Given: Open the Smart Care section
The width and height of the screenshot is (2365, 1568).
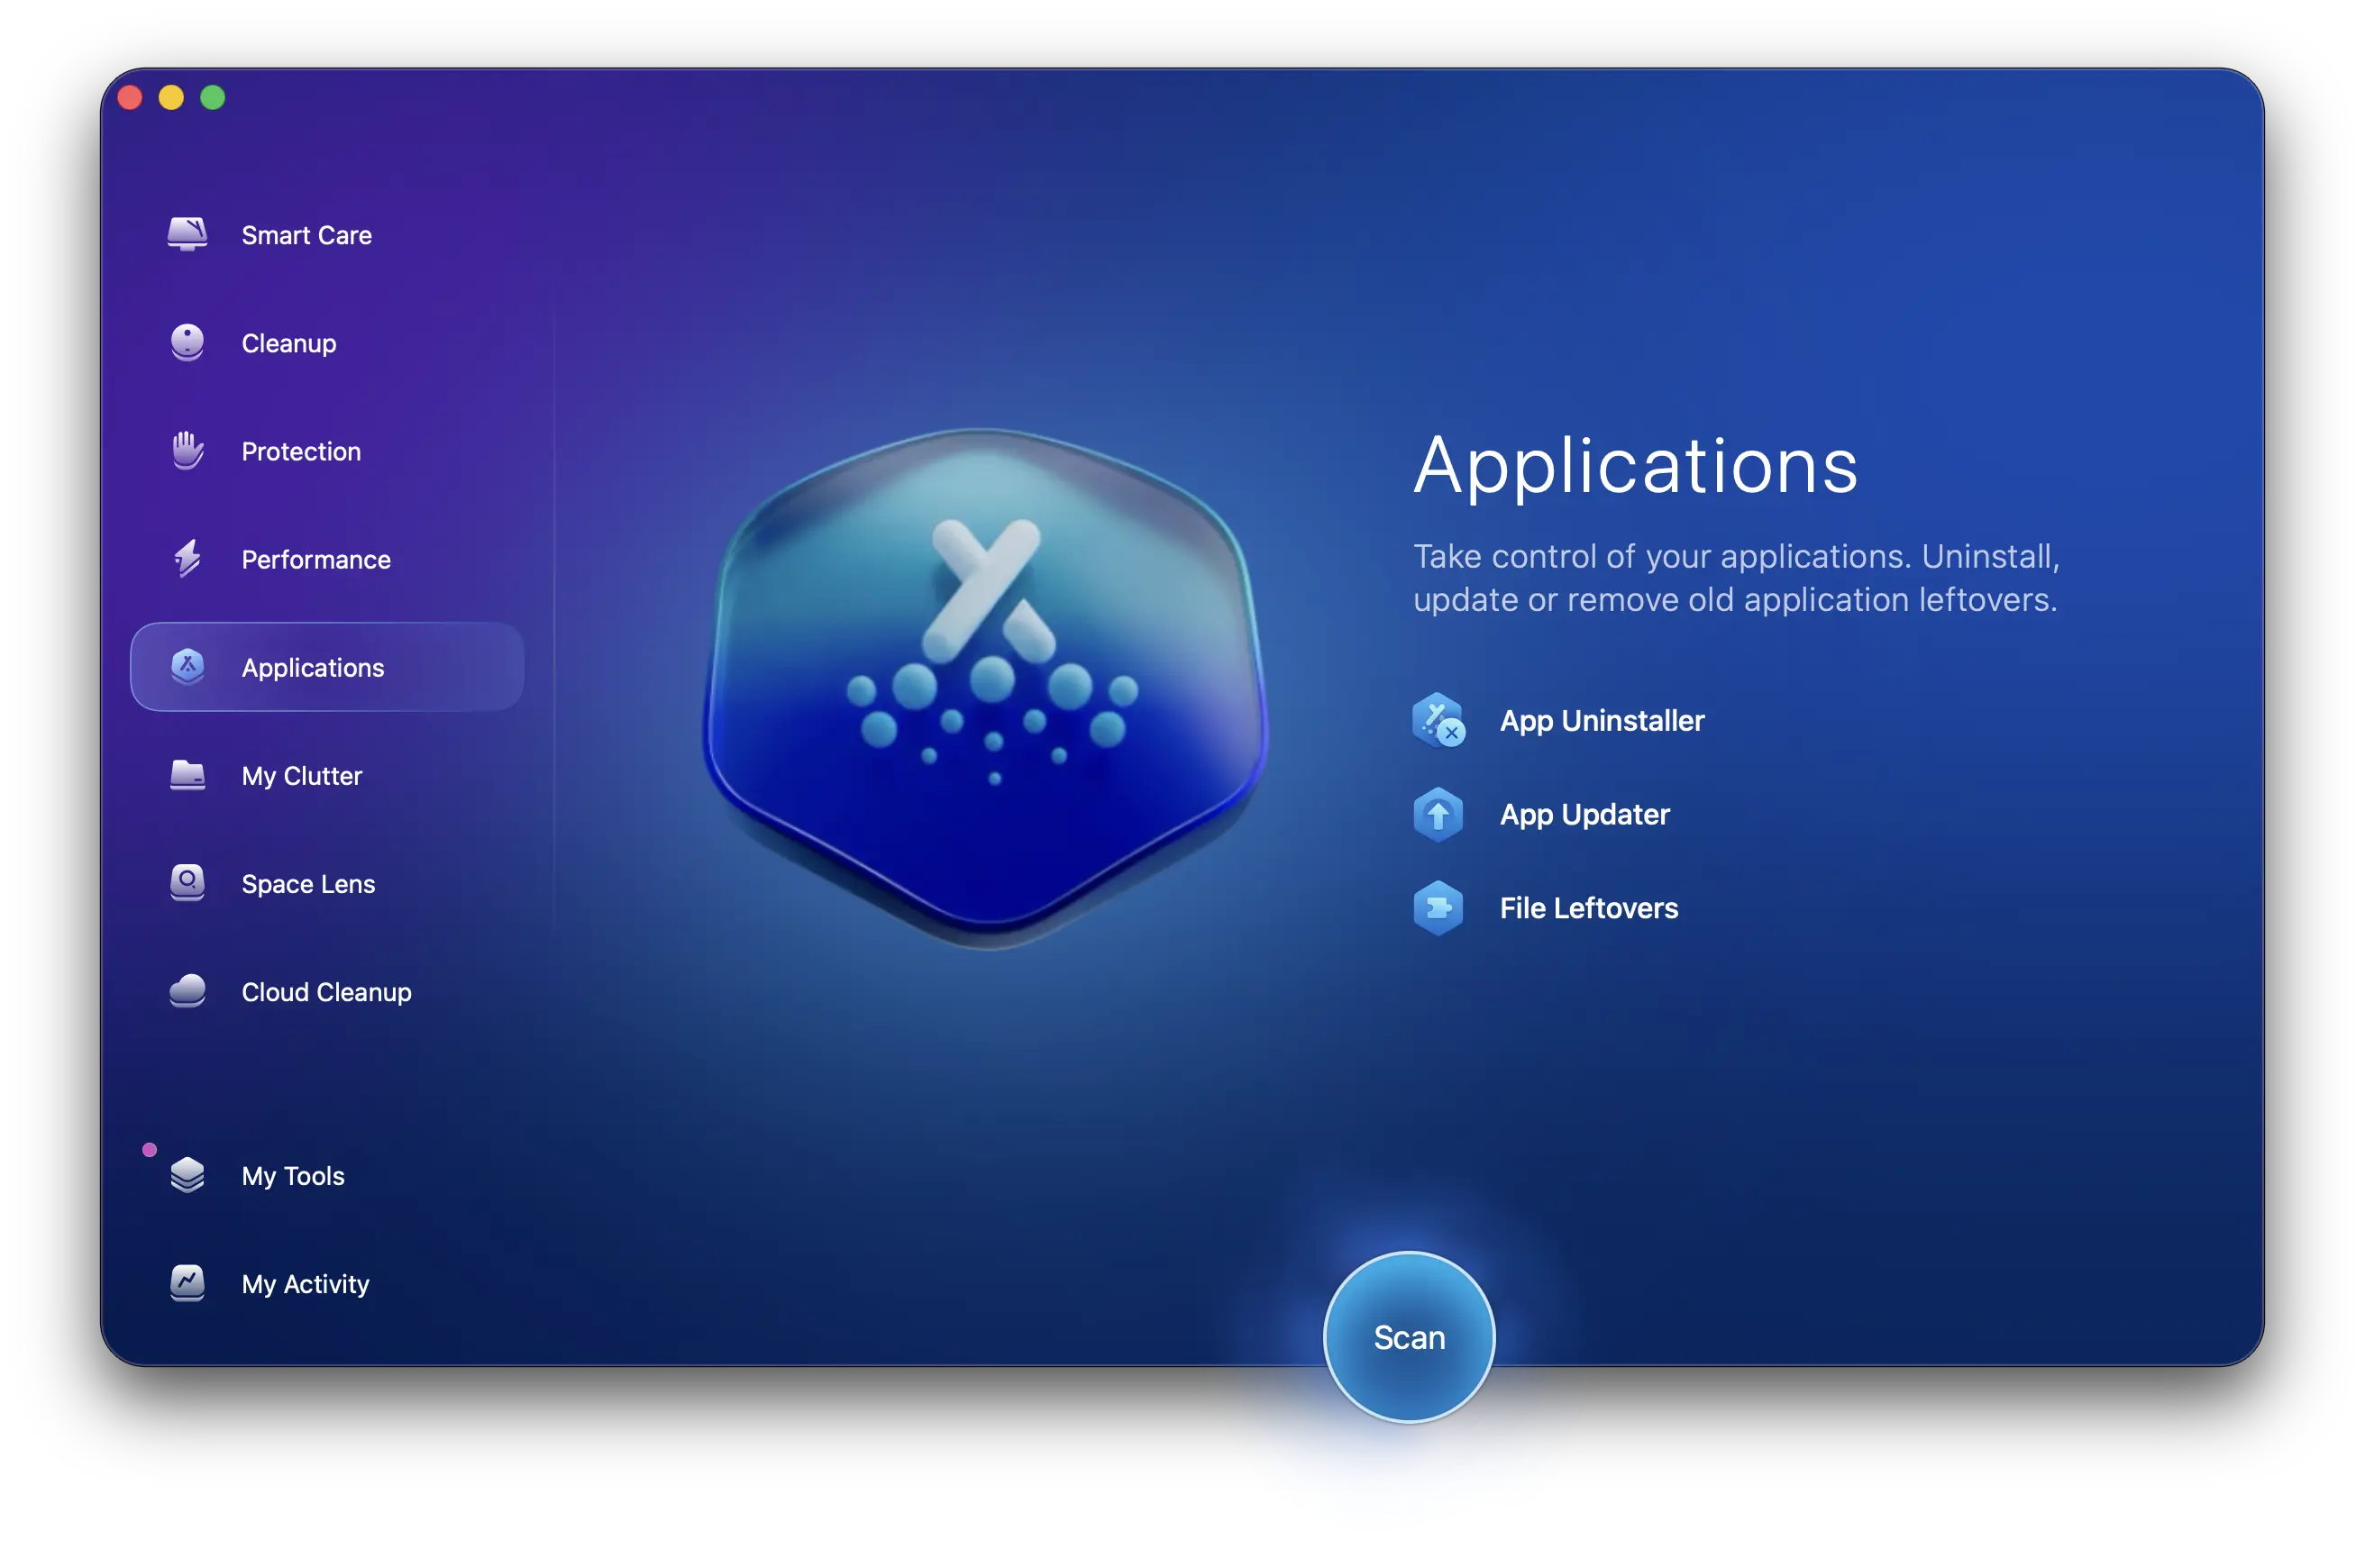Looking at the screenshot, I should pyautogui.click(x=327, y=234).
